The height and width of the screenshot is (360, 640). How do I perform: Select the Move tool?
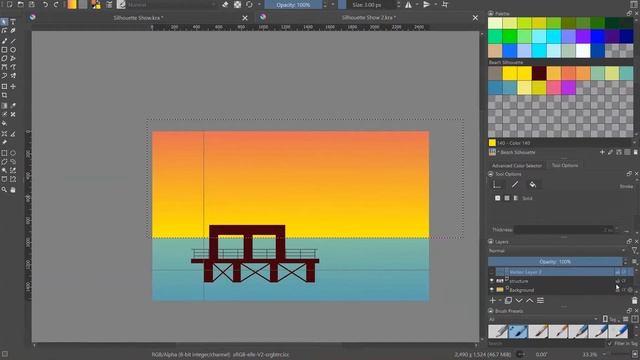coord(13,87)
